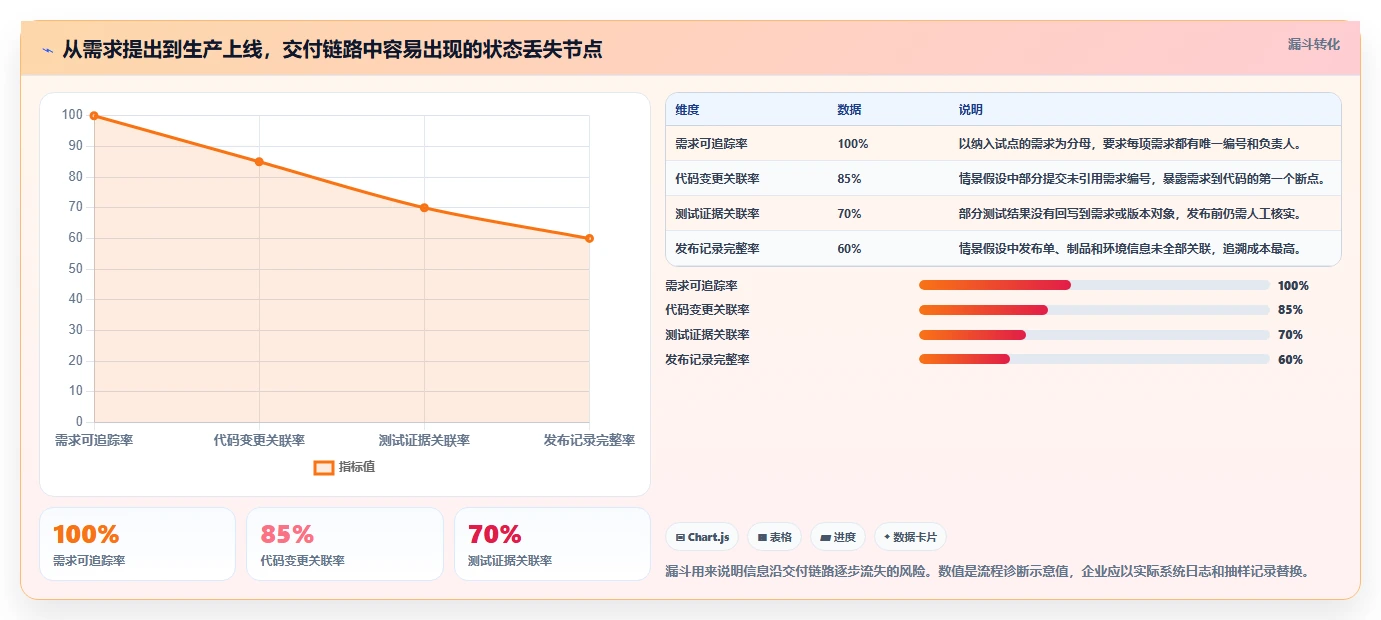Click the 60% value in the table

pos(849,249)
